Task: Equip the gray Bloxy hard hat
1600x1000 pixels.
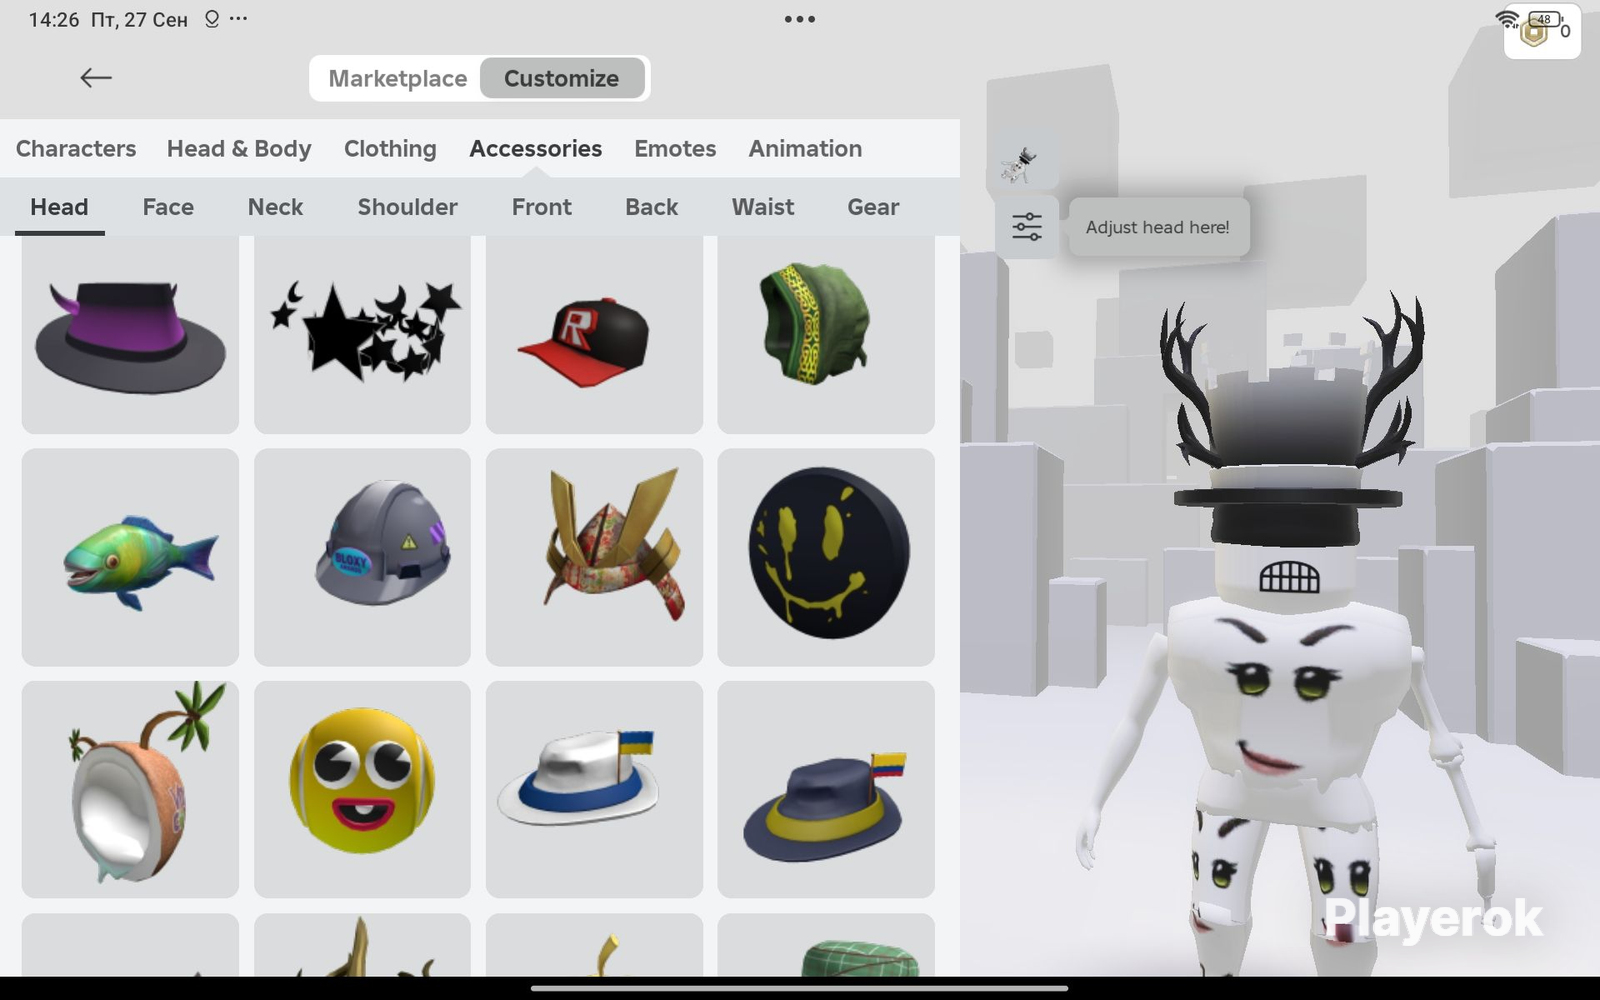Action: [362, 557]
